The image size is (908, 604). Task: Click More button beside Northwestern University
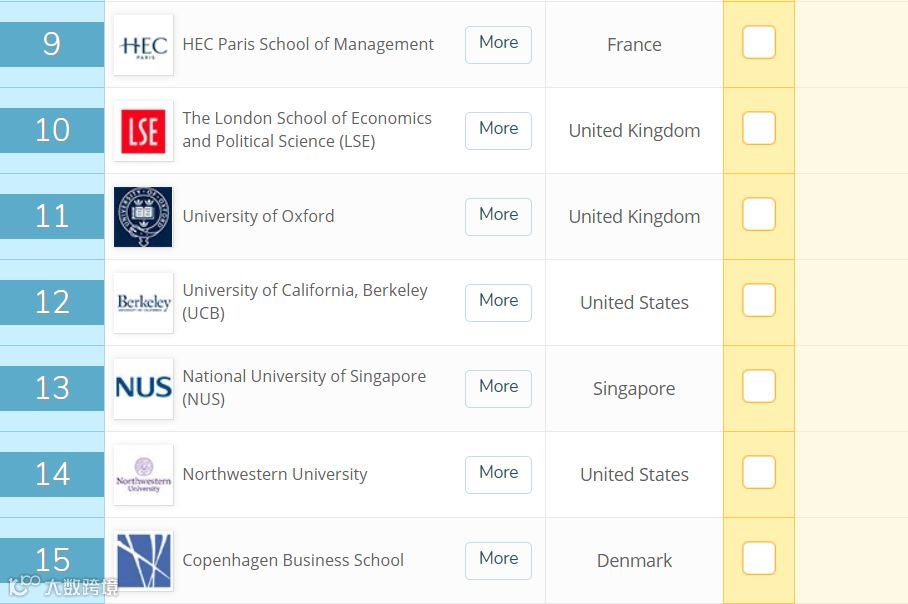pos(498,475)
